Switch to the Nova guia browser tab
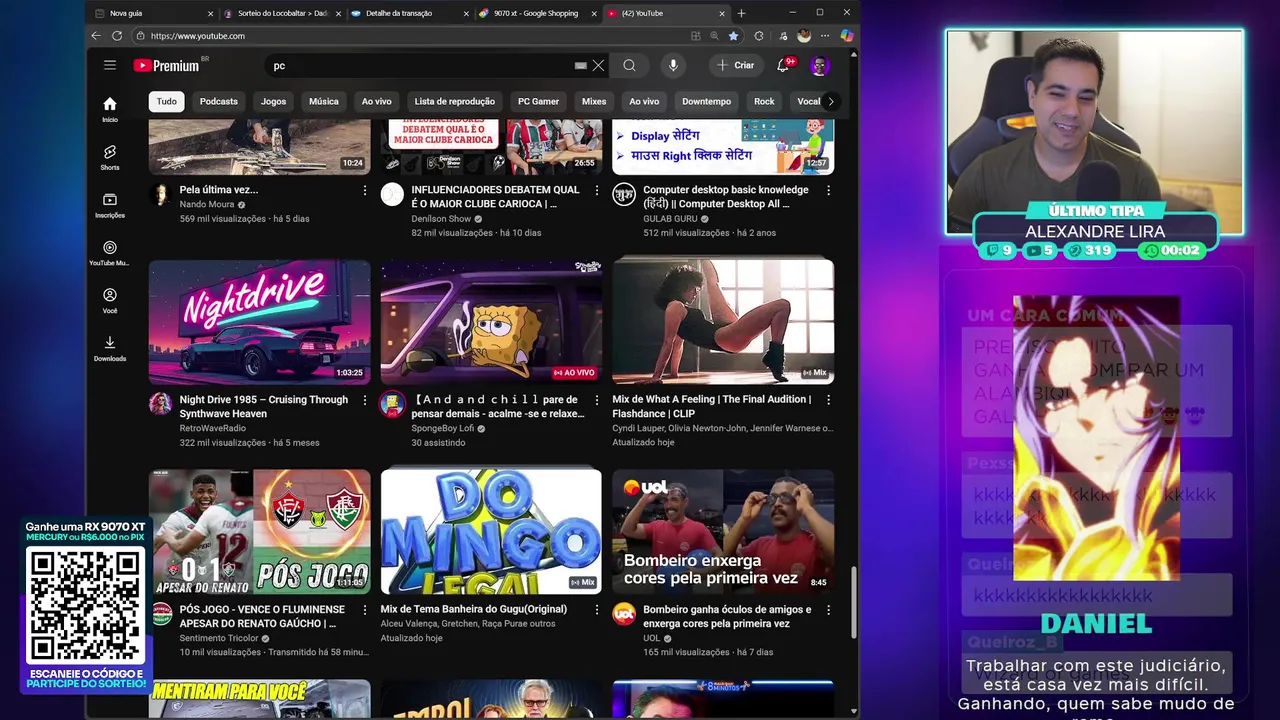1280x720 pixels. (x=152, y=13)
